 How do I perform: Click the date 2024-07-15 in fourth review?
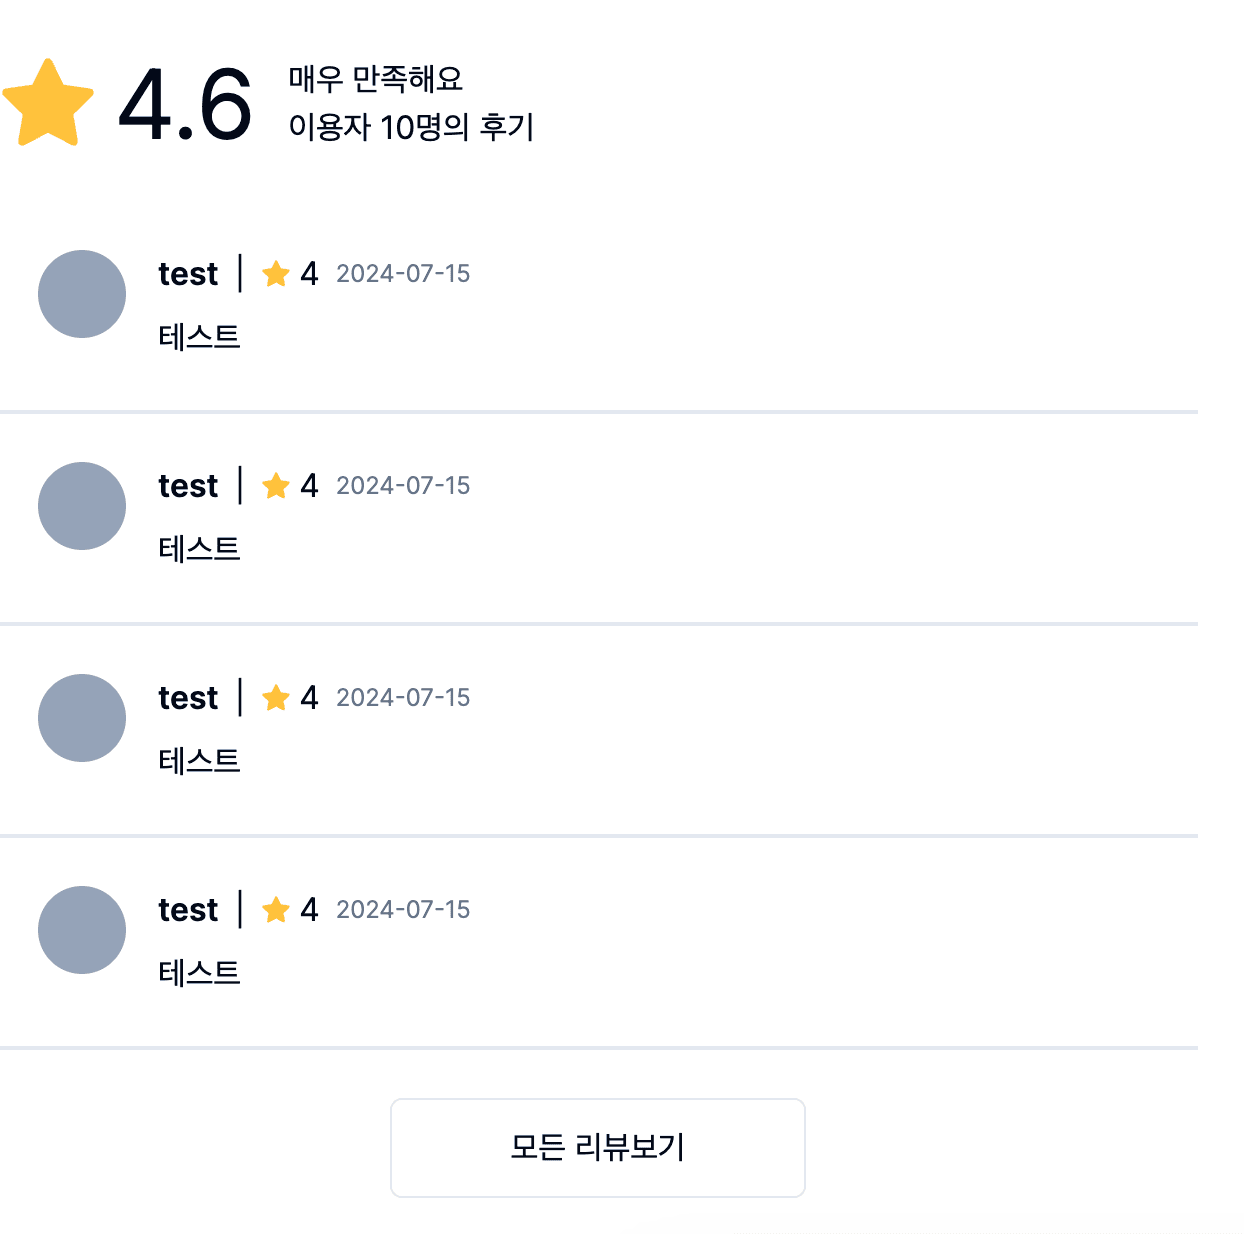tap(403, 909)
